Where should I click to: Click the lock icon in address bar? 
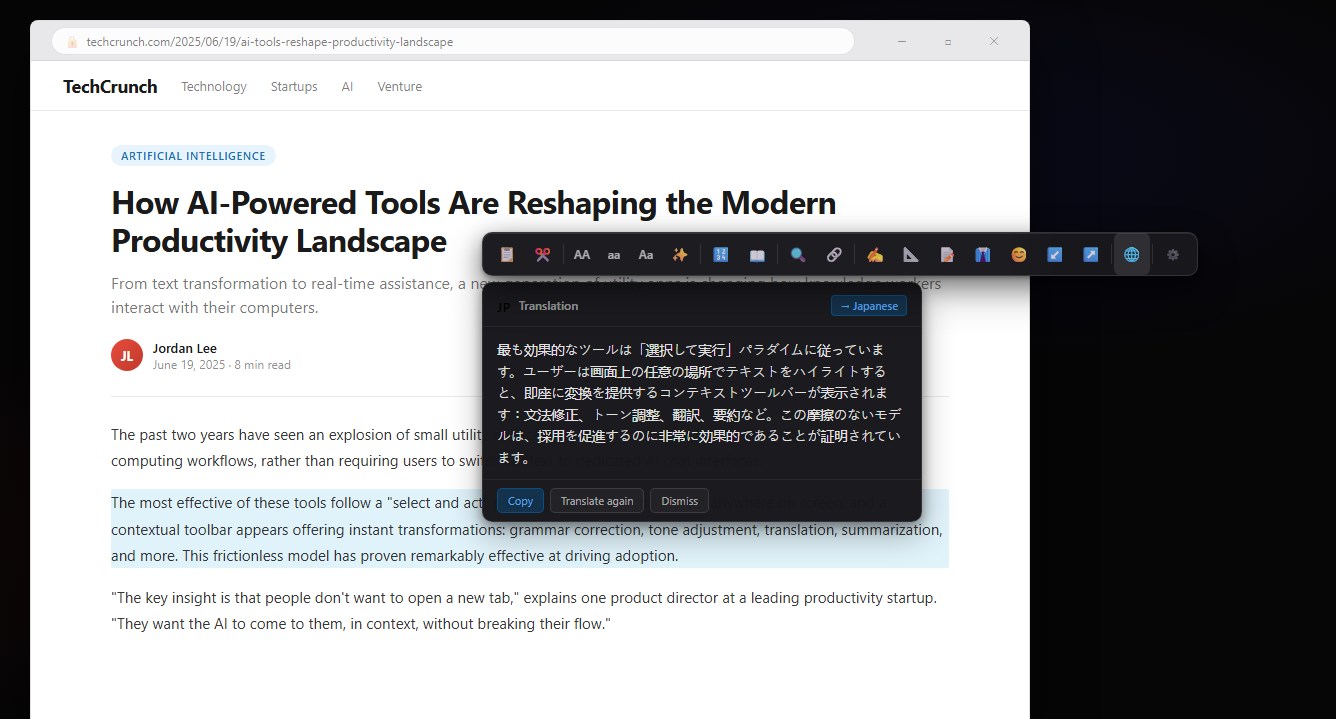72,42
